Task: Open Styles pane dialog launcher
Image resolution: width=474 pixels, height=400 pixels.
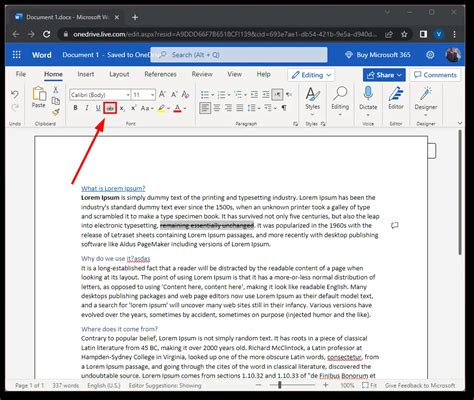Action: click(323, 124)
